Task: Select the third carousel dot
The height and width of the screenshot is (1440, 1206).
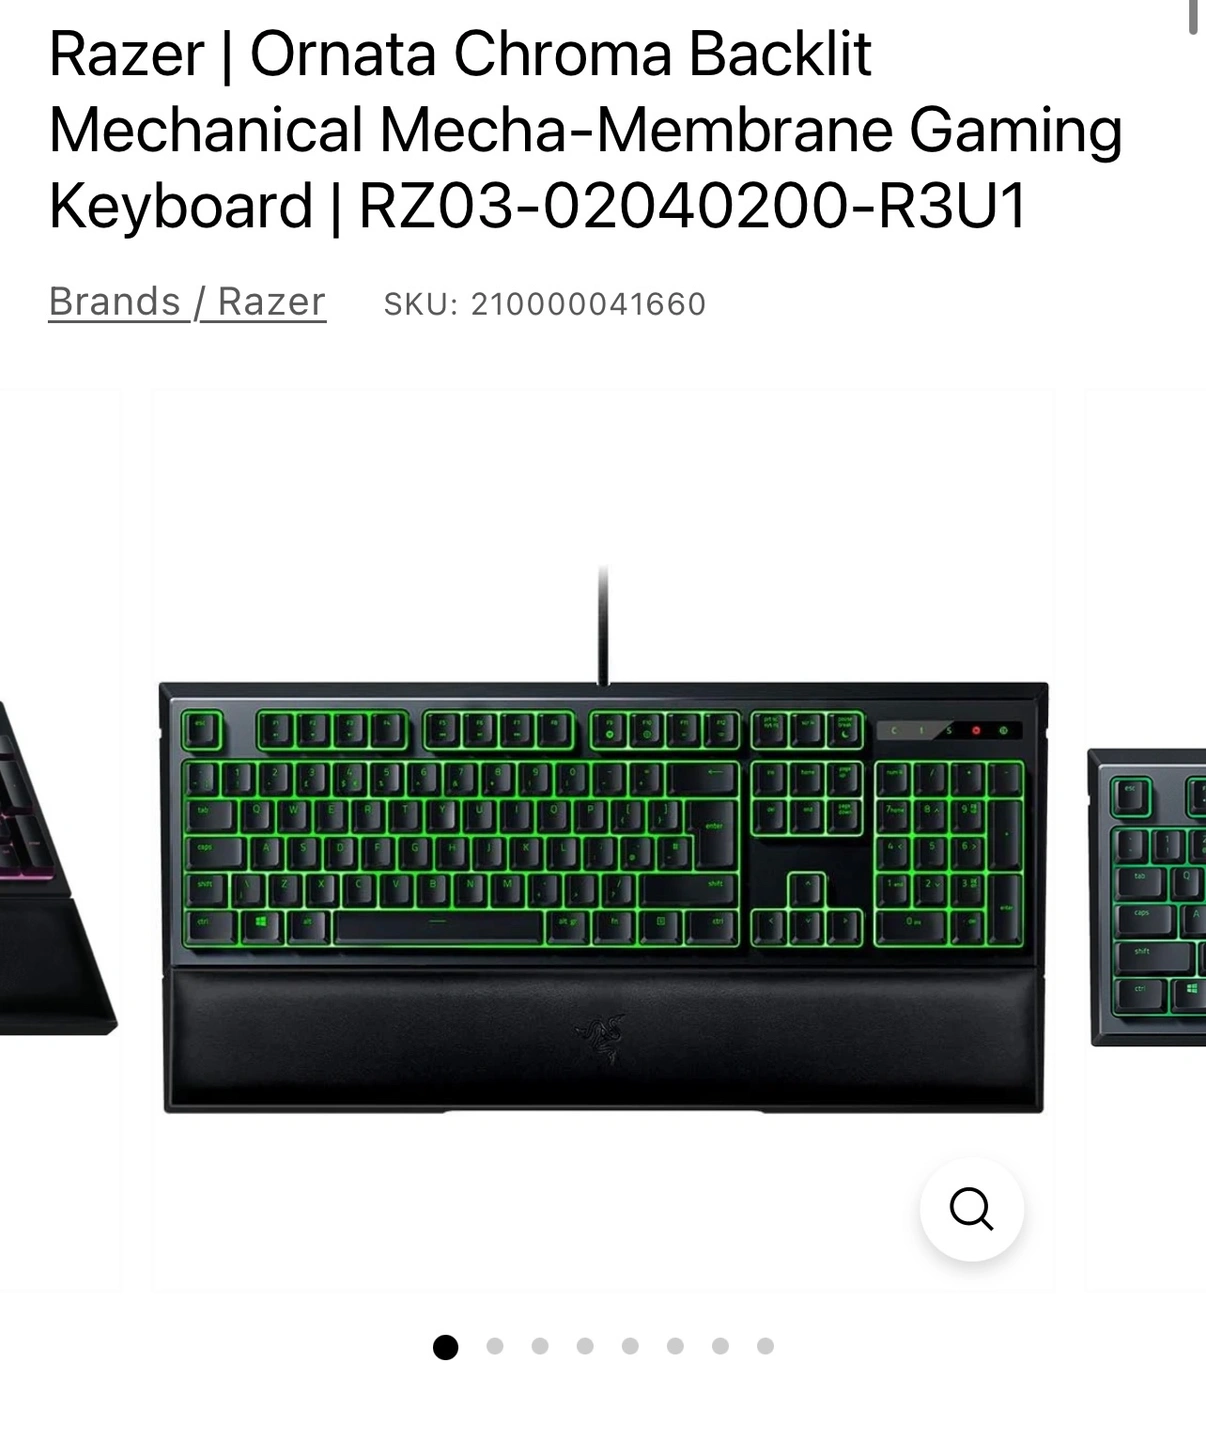Action: click(540, 1346)
